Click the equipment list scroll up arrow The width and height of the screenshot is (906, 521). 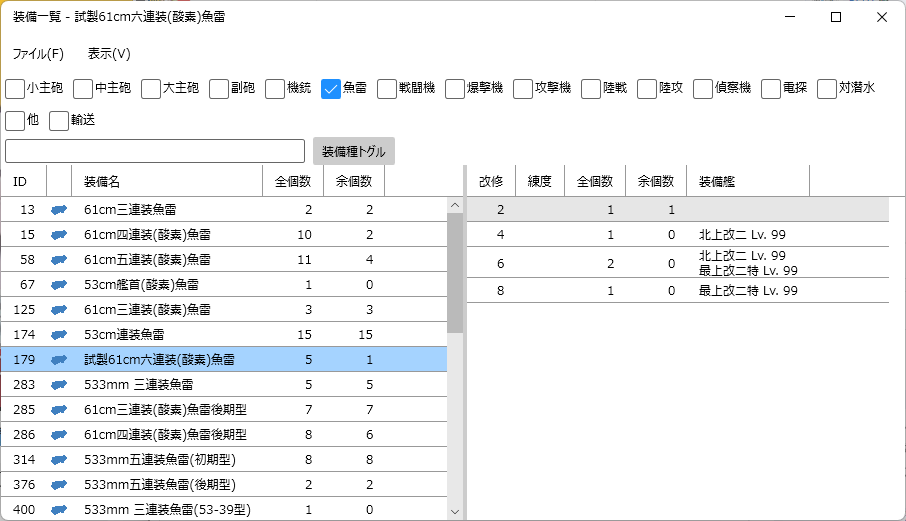point(455,205)
